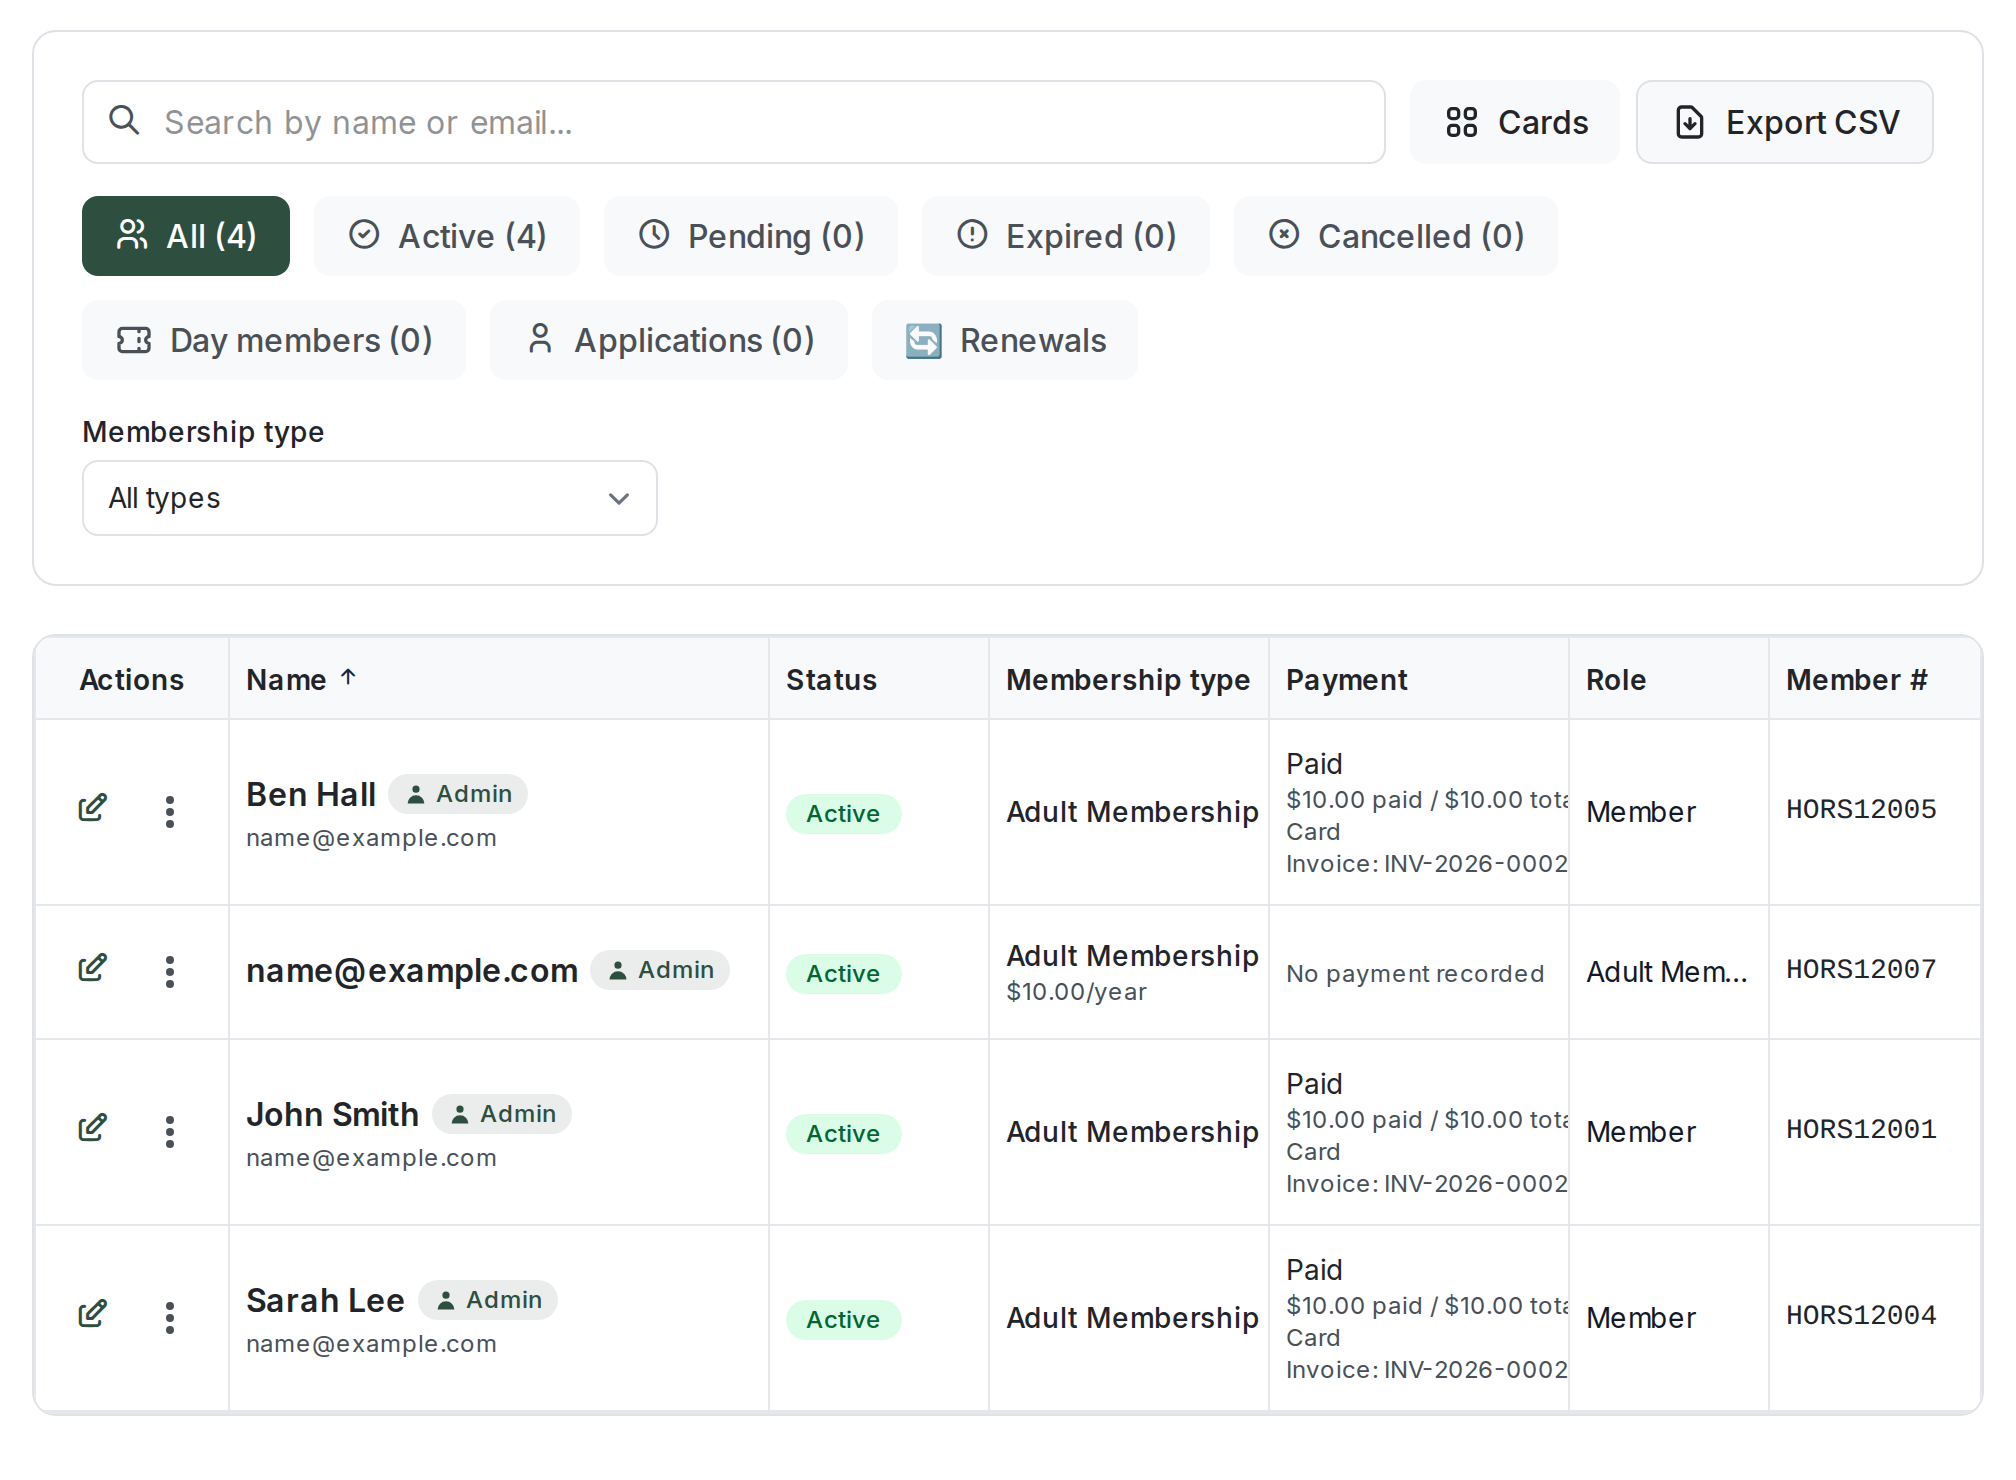
Task: Click the Membership type column header
Action: [1128, 680]
